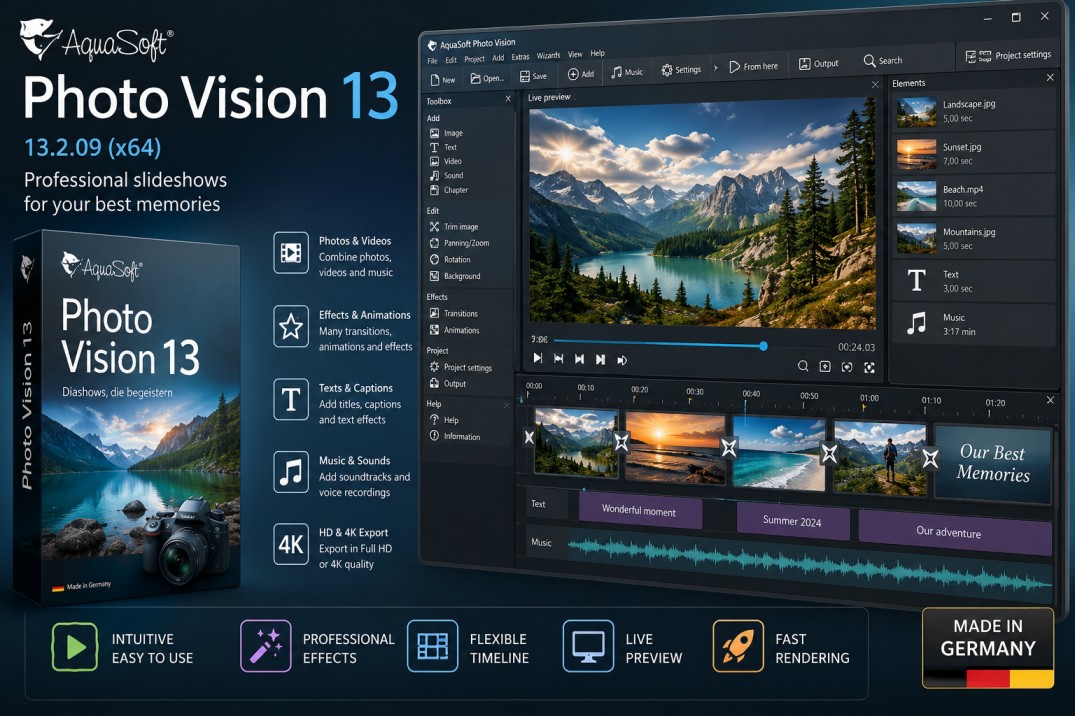The width and height of the screenshot is (1075, 716).
Task: Open the Wizards menu
Action: [548, 56]
